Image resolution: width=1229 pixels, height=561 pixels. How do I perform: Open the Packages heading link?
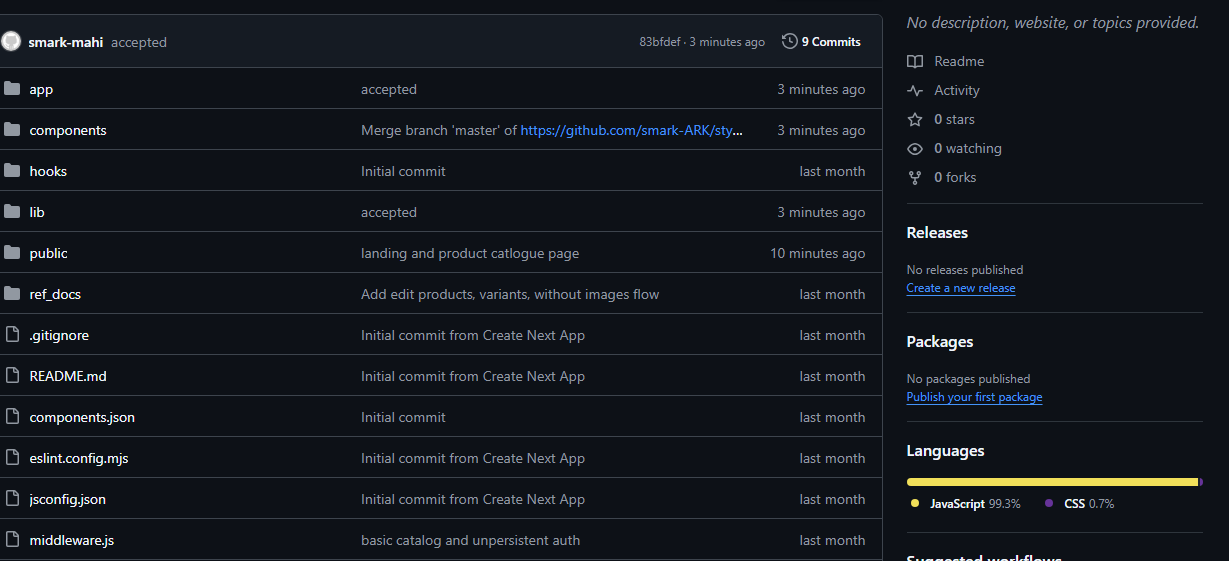coord(940,341)
